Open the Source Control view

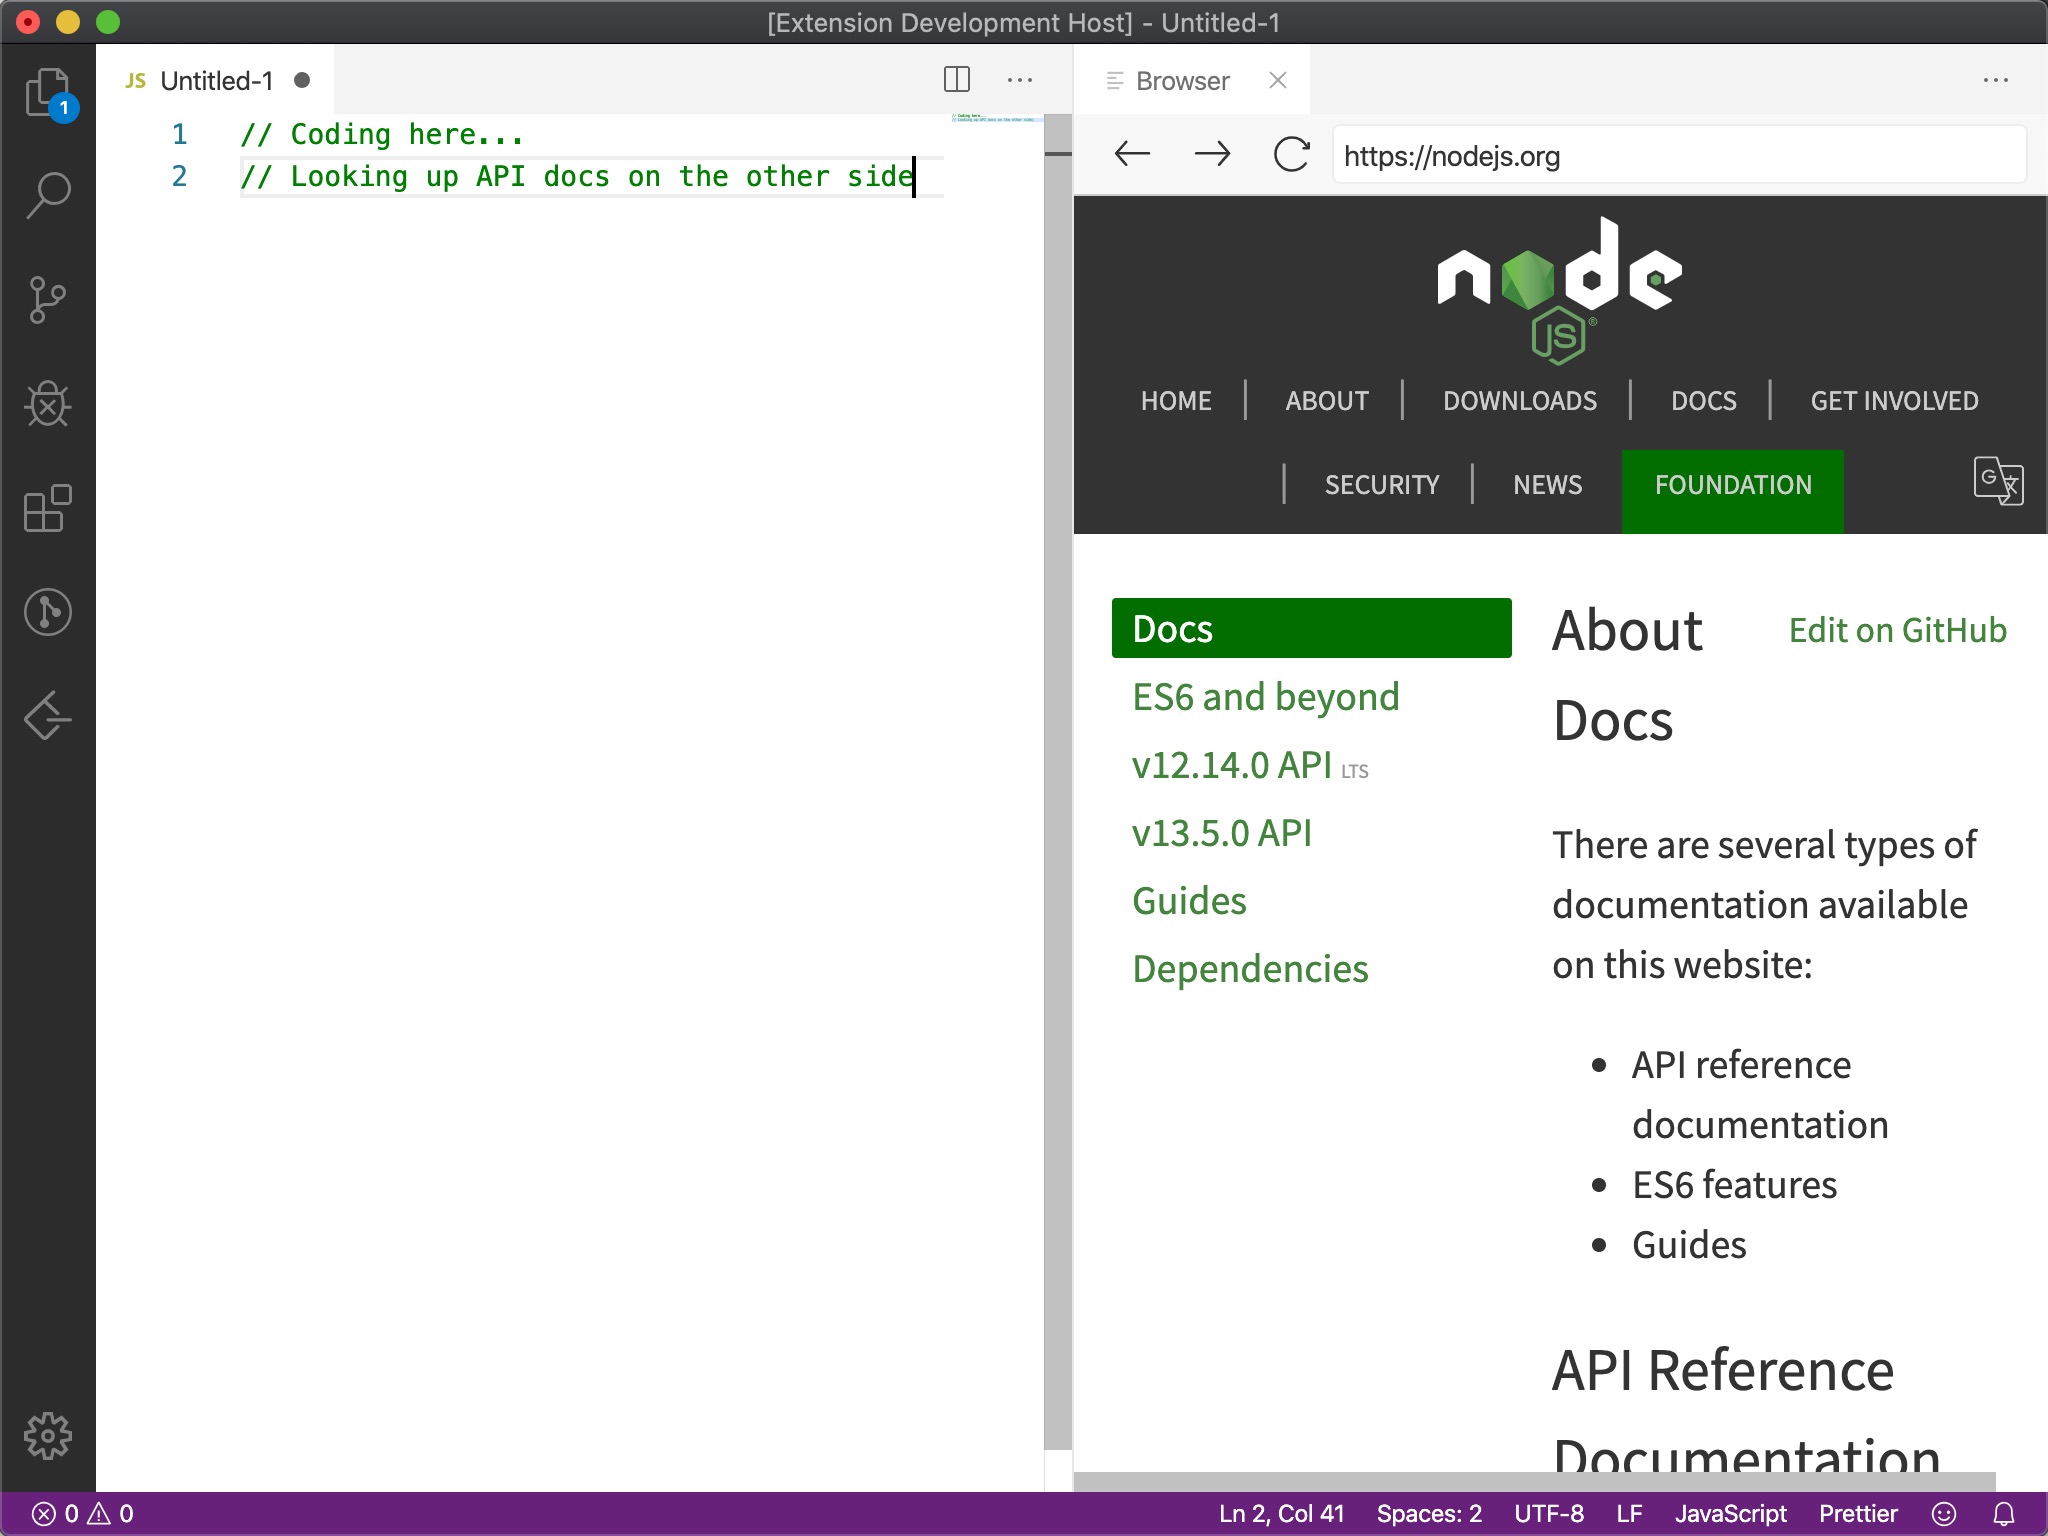(47, 300)
